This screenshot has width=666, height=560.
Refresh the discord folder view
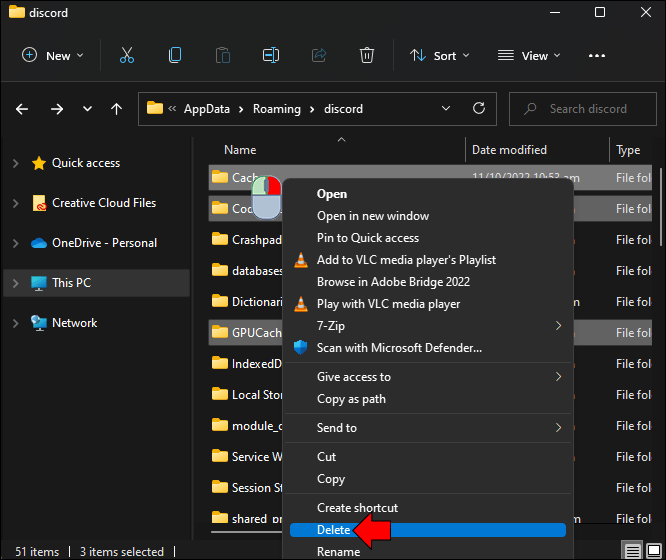(x=479, y=108)
